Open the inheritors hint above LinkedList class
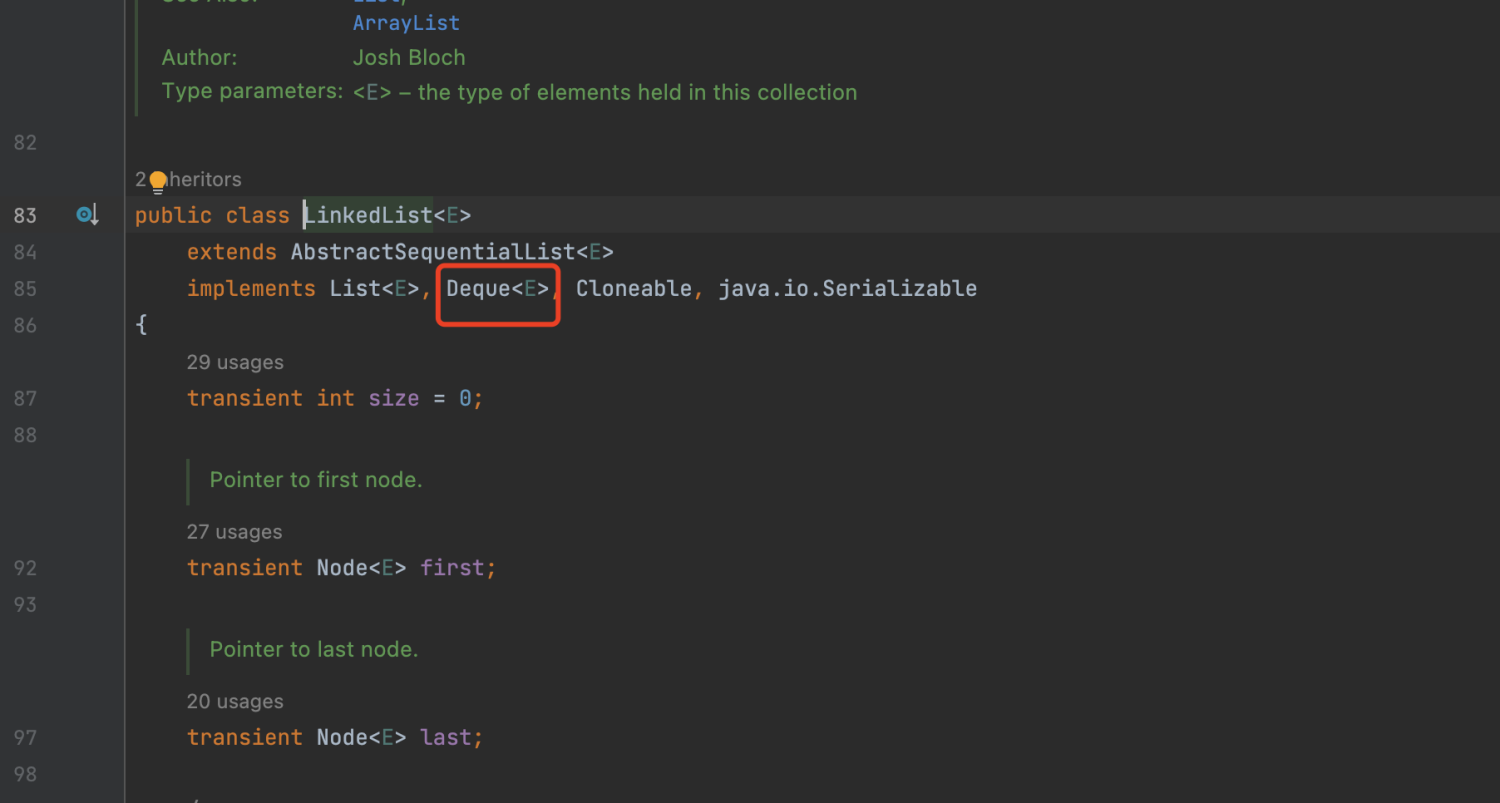 (x=200, y=180)
